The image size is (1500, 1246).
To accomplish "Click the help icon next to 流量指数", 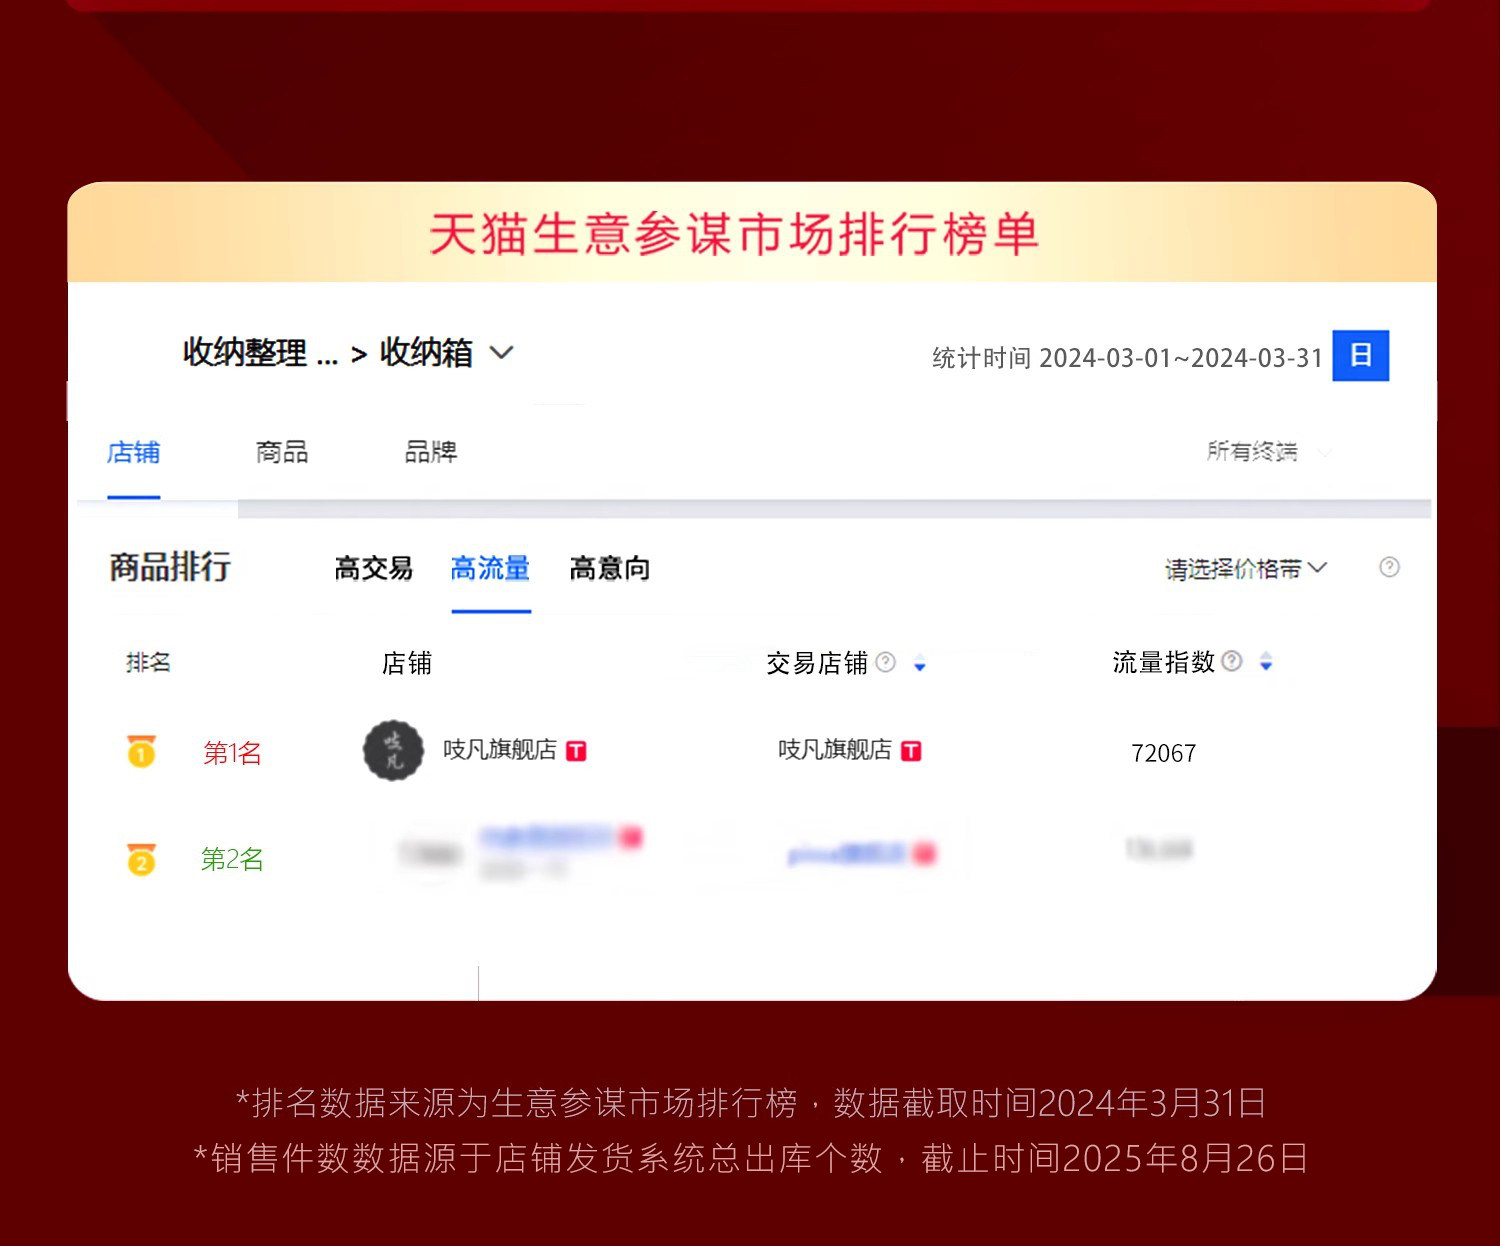I will pyautogui.click(x=1232, y=661).
